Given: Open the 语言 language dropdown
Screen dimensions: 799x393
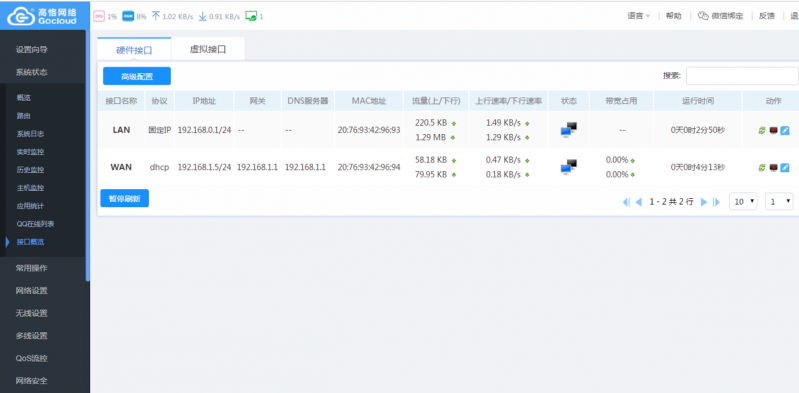Looking at the screenshot, I should (638, 16).
